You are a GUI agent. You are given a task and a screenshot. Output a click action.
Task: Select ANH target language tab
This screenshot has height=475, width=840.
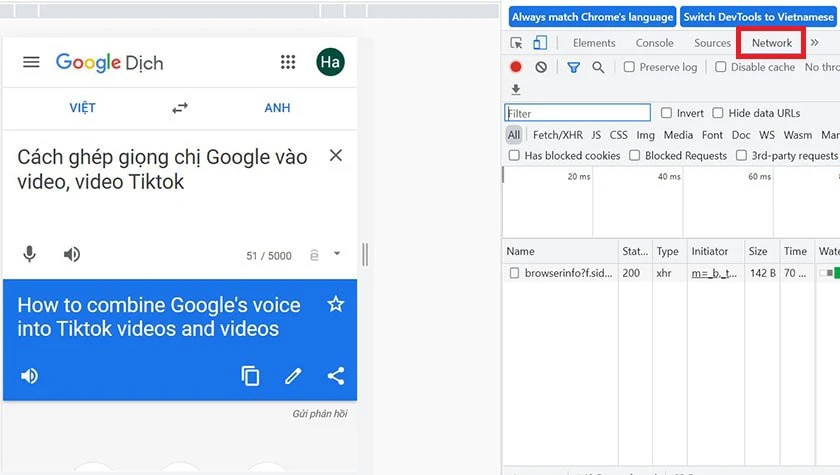pos(277,108)
